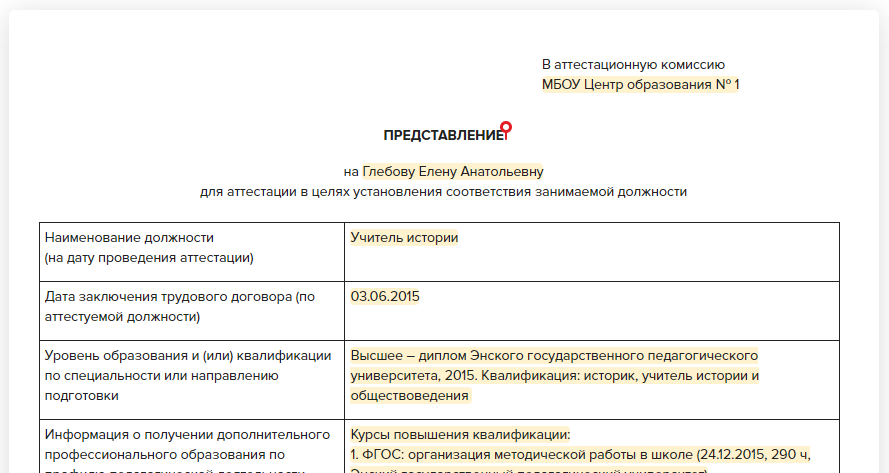Screen dimensions: 889x473
Task: Click the Информация о получении дополнительного label
Action: (188, 435)
